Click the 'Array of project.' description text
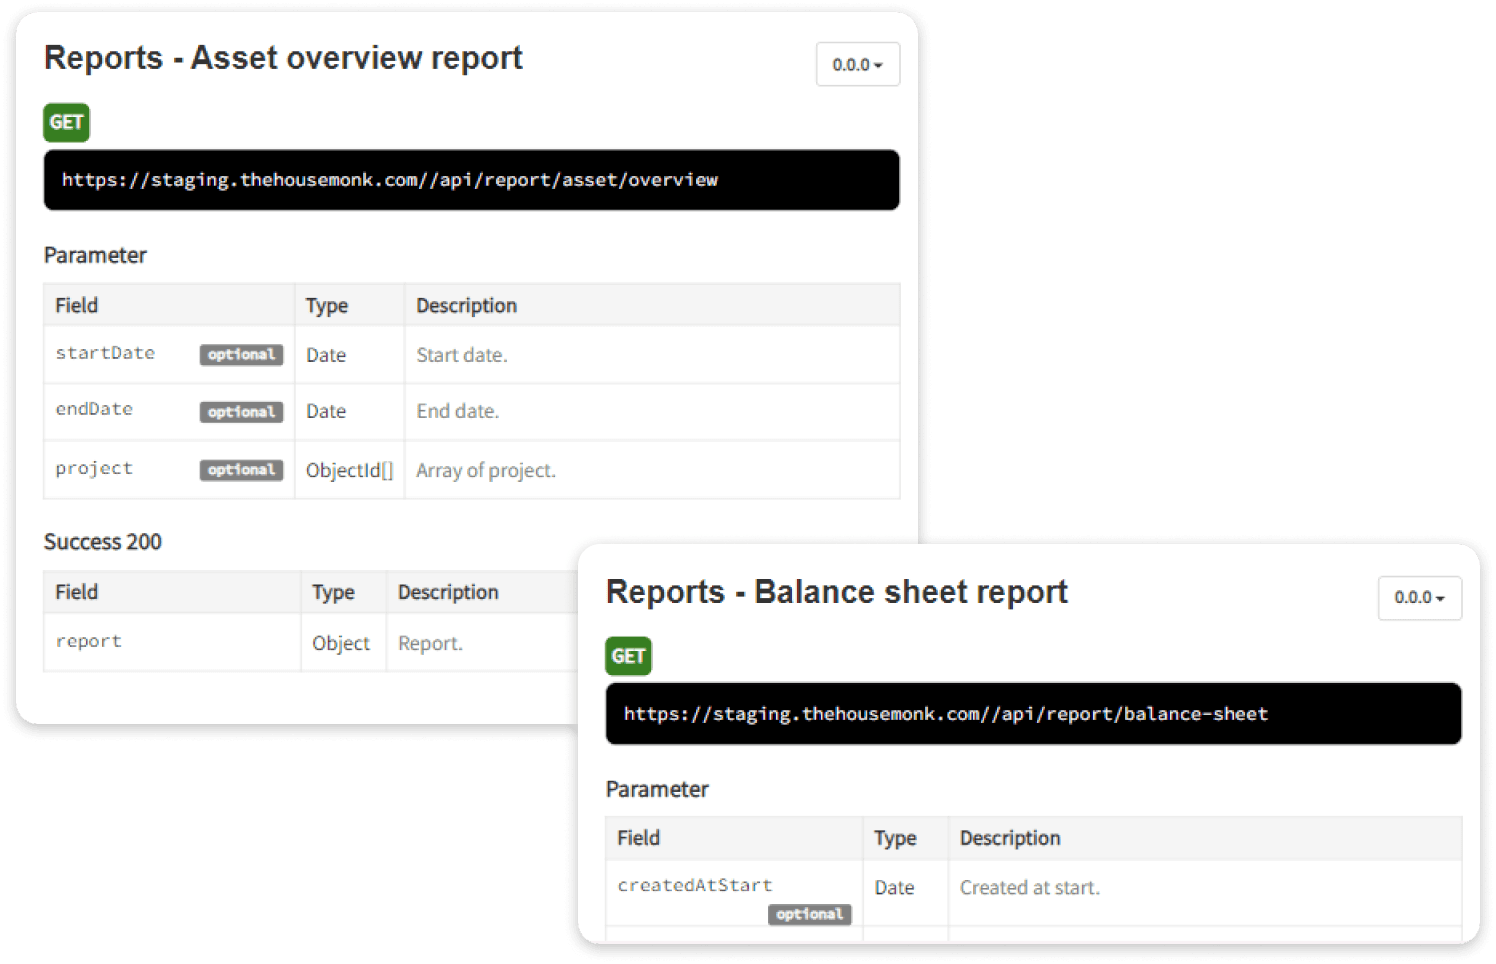This screenshot has width=1496, height=964. [486, 471]
